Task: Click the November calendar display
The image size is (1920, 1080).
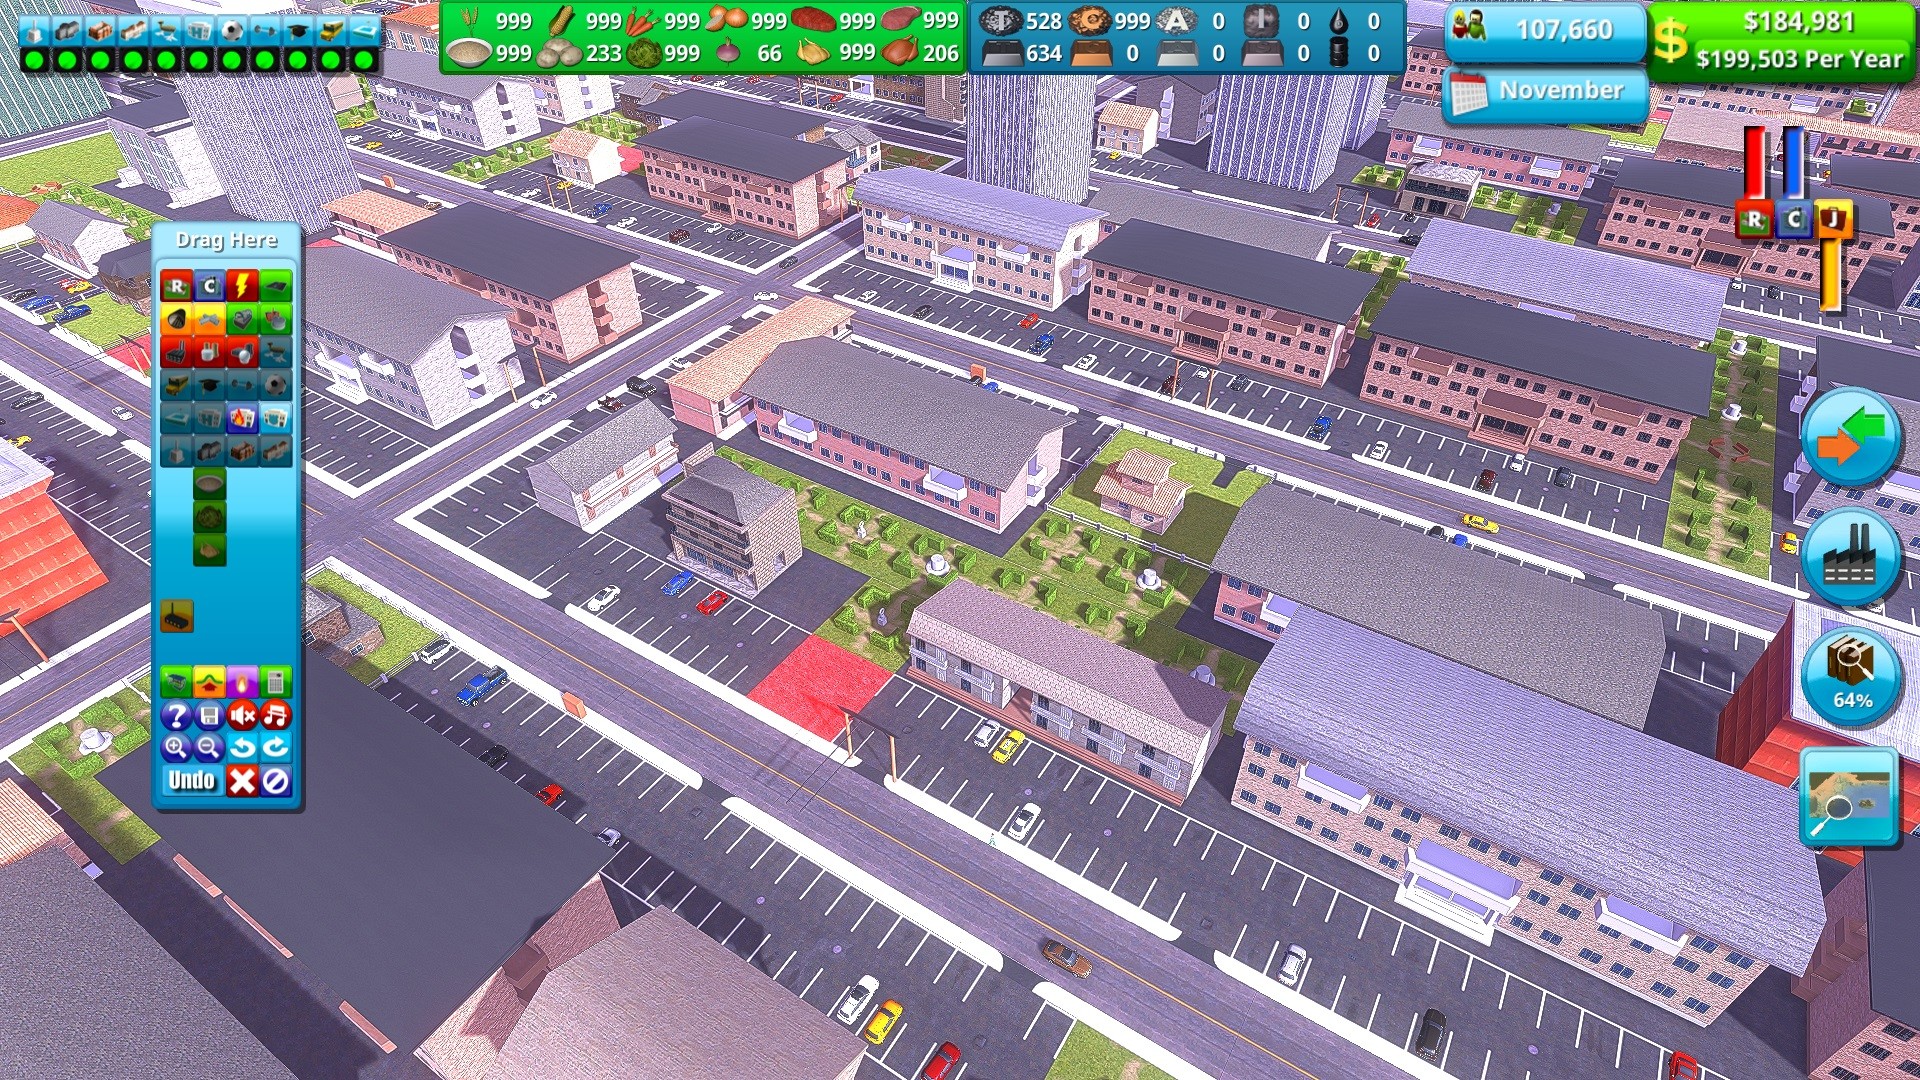Action: pos(1545,92)
